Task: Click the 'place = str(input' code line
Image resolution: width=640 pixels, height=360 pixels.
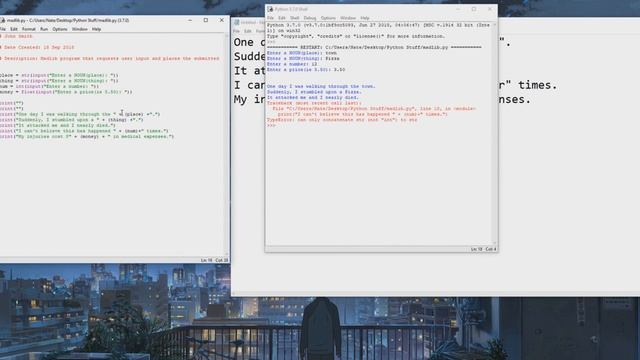Action: pos(59,76)
